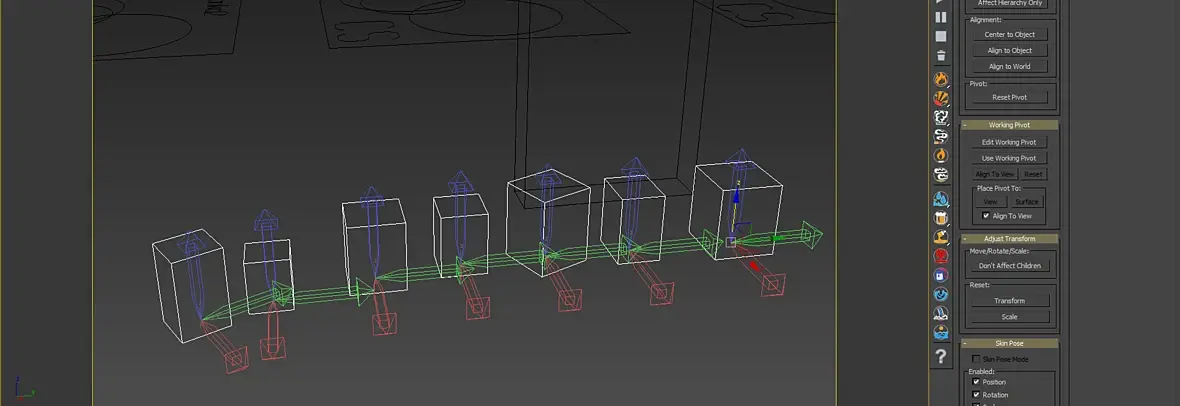Viewport: 1180px width, 406px height.
Task: Click the Reset button beside Align To View
Action: 1033,174
